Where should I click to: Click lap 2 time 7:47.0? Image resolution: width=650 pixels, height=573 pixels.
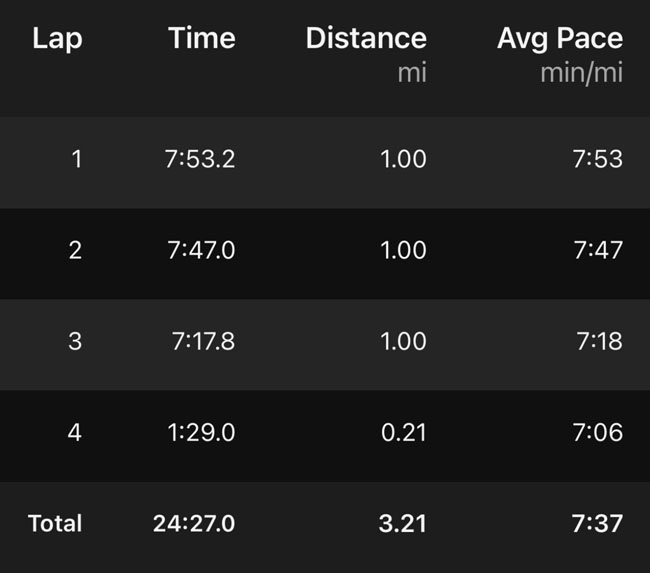pos(201,249)
